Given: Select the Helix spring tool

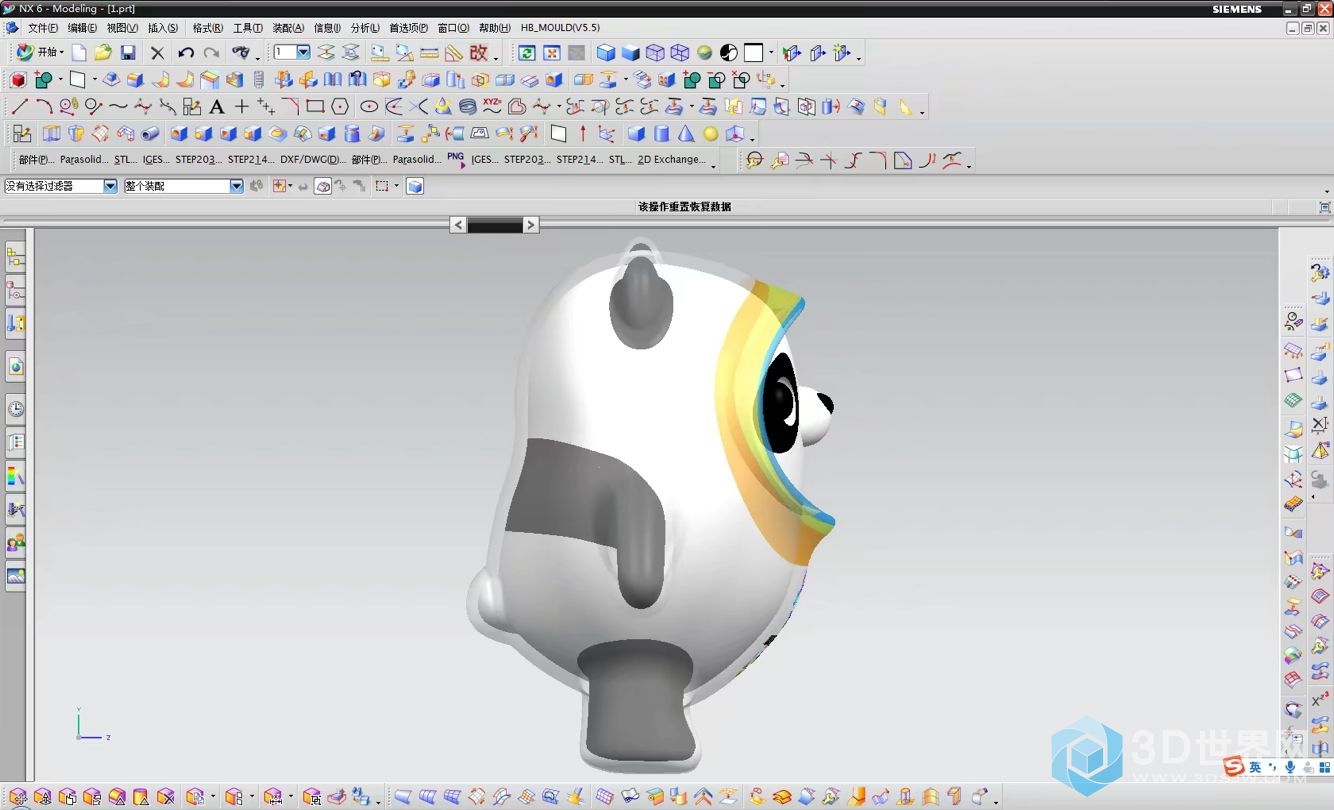Looking at the screenshot, I should point(468,106).
